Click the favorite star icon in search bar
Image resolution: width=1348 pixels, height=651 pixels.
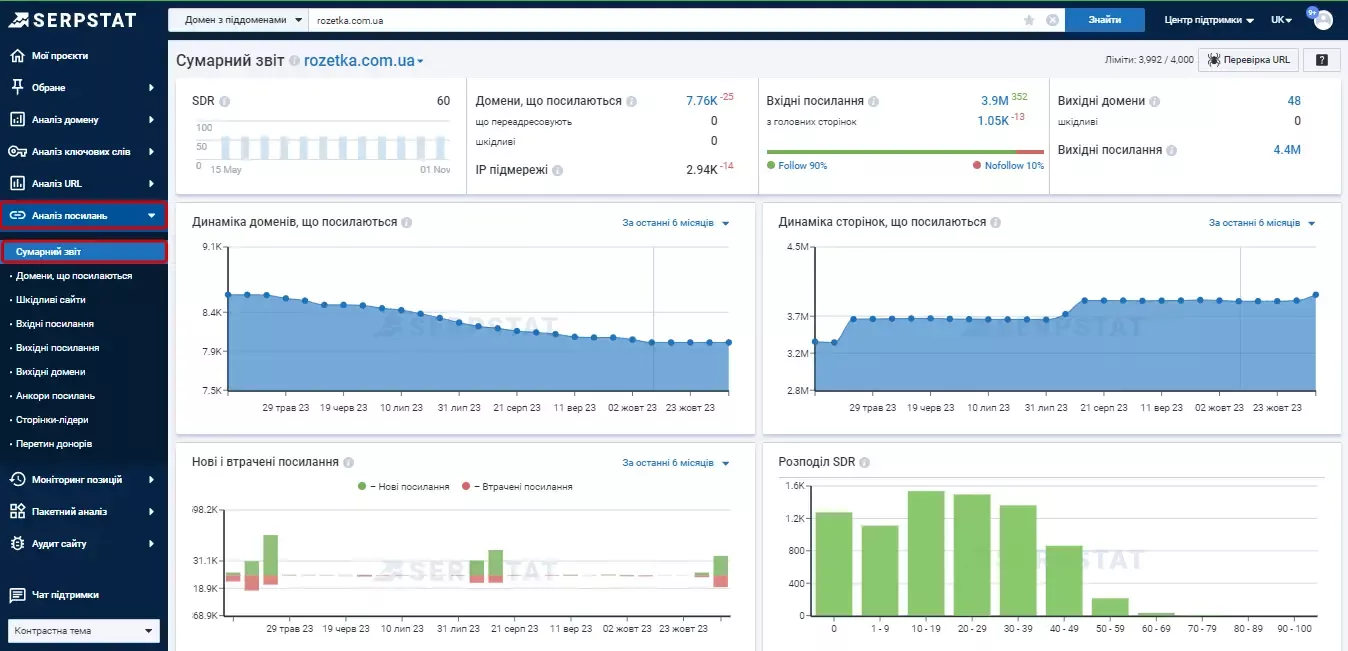[1029, 20]
